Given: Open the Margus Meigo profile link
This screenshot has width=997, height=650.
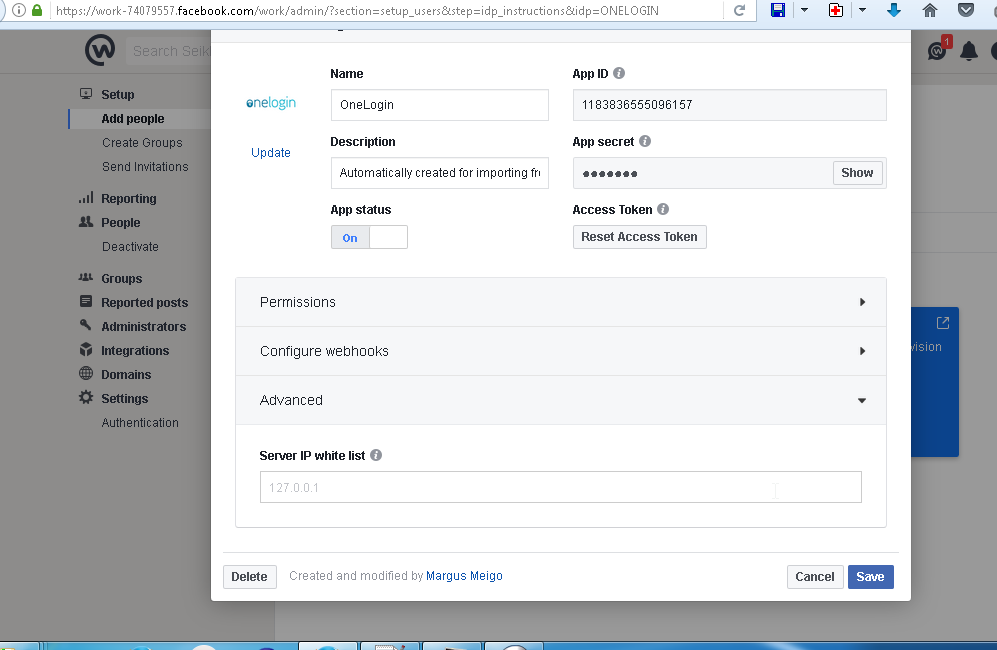Looking at the screenshot, I should point(464,576).
